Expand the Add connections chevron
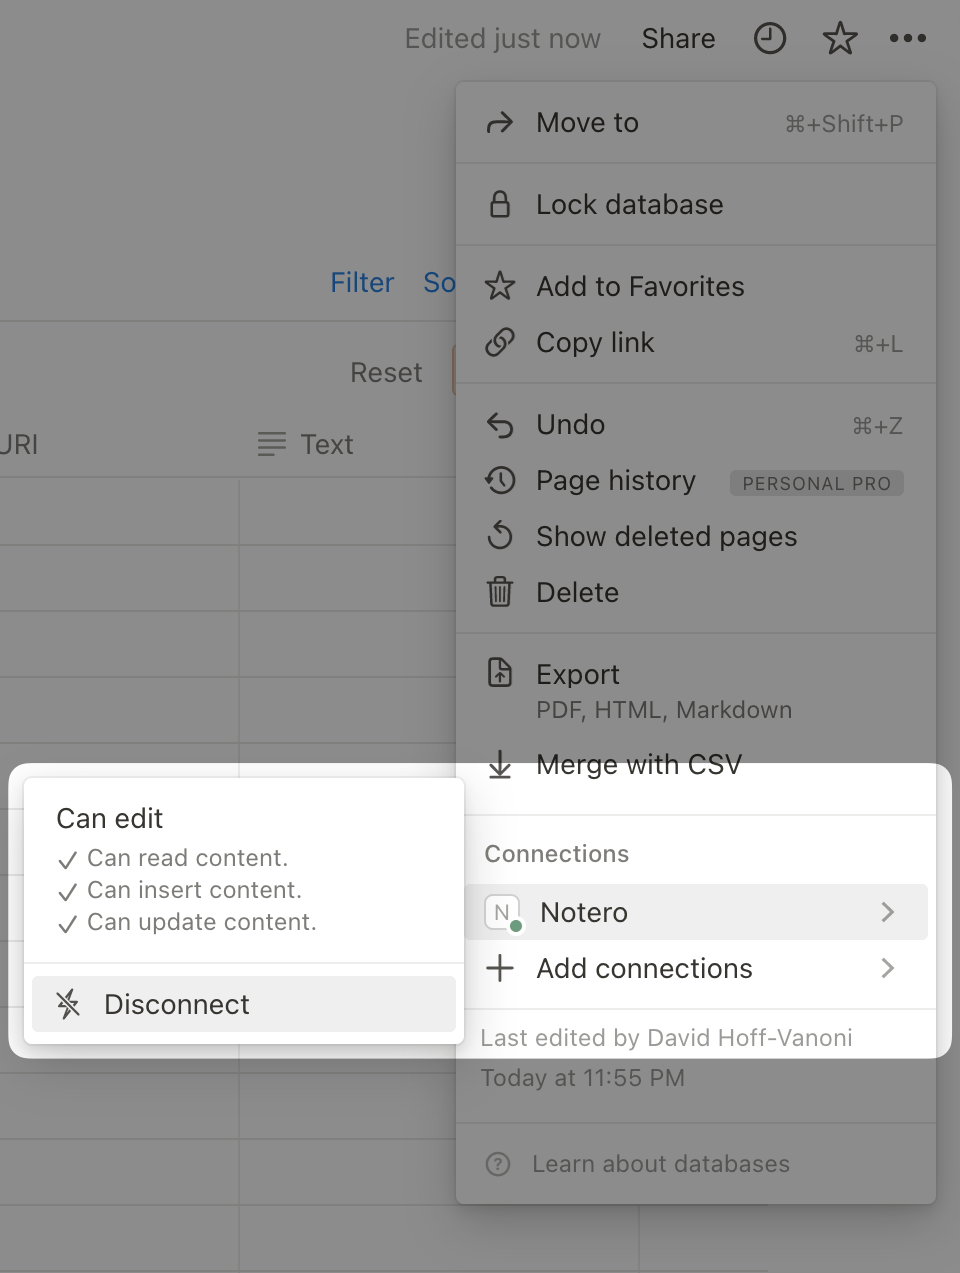The height and width of the screenshot is (1273, 960). pos(887,968)
